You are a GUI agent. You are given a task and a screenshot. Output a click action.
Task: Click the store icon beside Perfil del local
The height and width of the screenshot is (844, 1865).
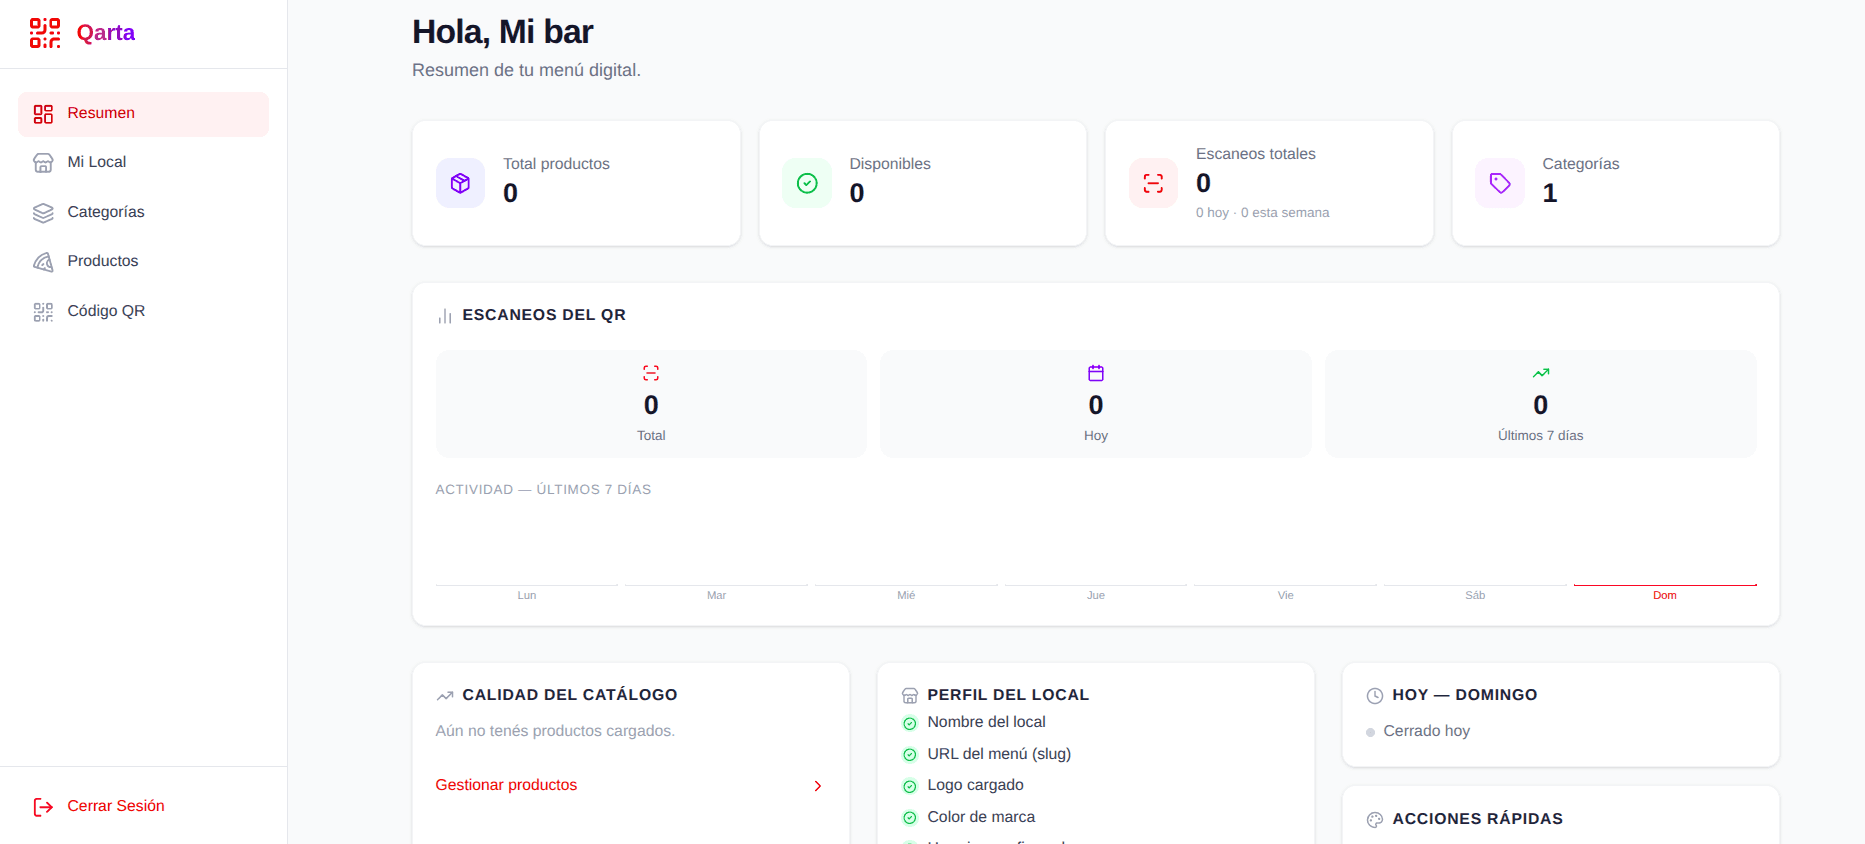pyautogui.click(x=910, y=696)
